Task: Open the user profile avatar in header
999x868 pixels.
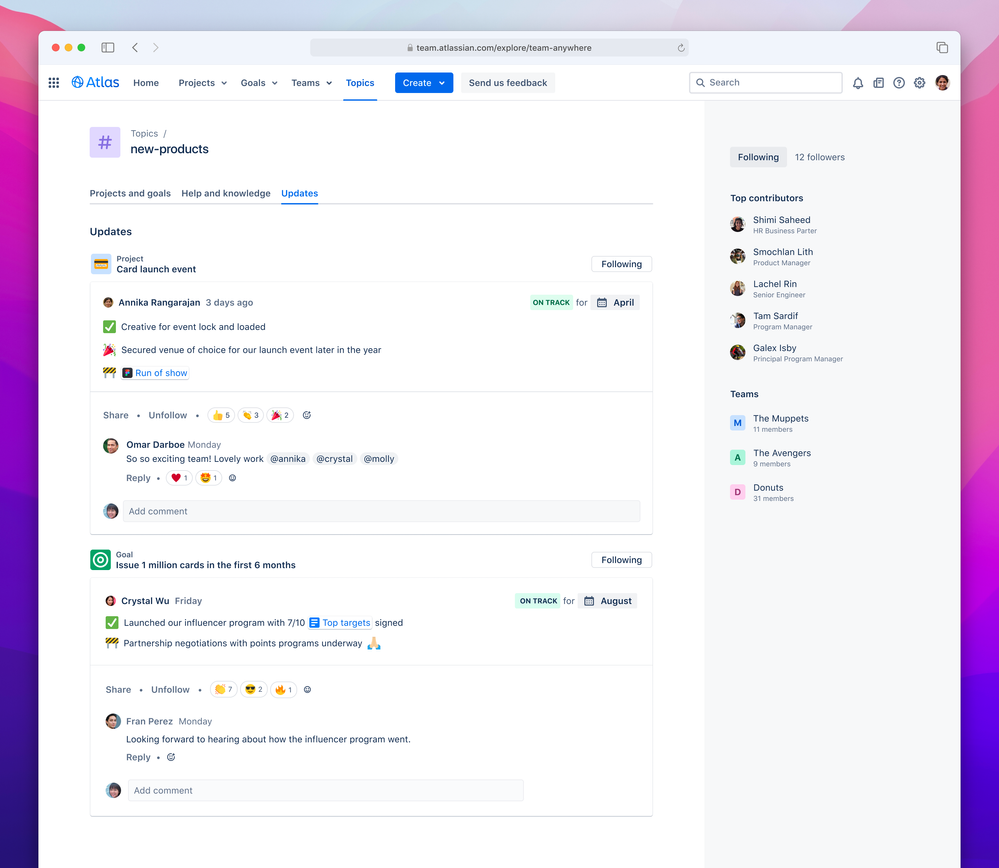Action: pyautogui.click(x=942, y=82)
